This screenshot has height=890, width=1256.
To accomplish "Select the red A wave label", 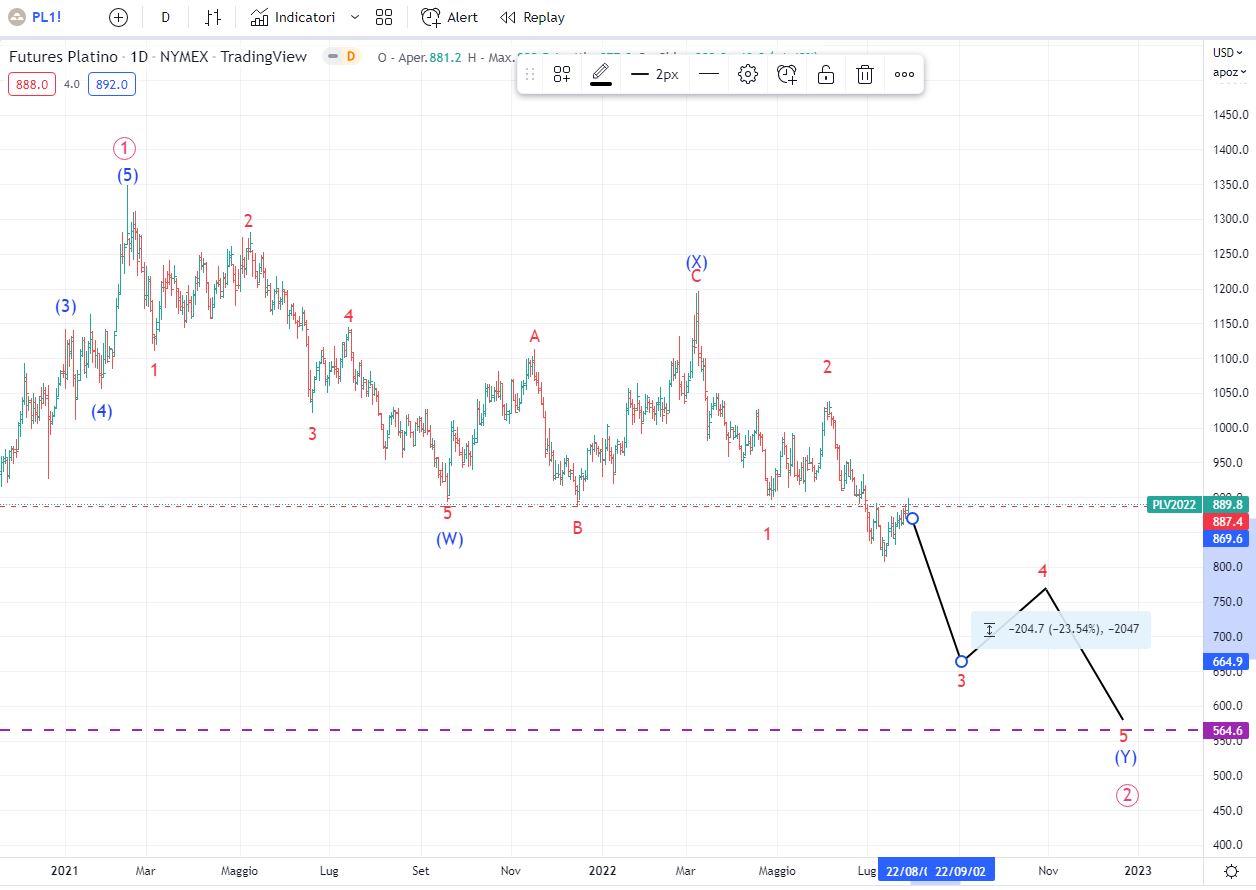I will pyautogui.click(x=535, y=337).
